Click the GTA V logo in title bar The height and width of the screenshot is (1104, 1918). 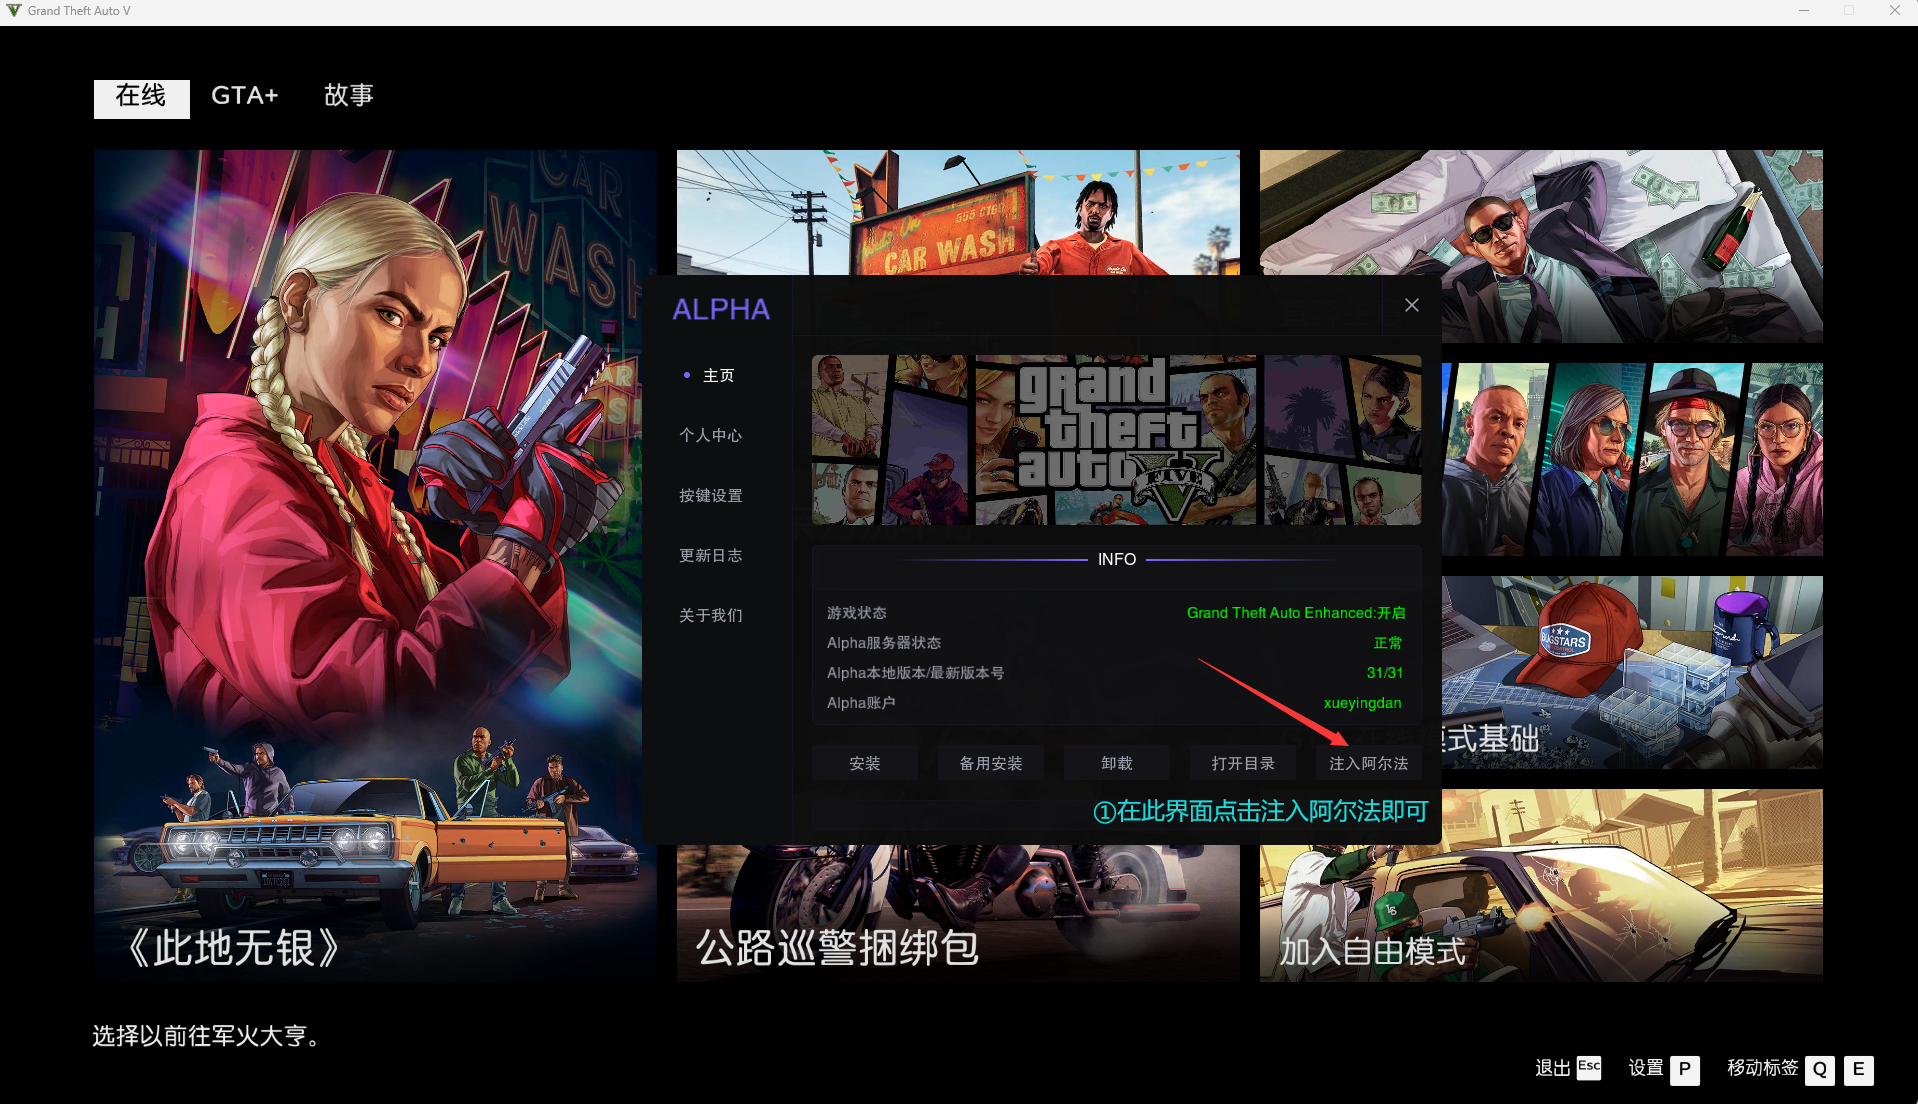pos(13,11)
